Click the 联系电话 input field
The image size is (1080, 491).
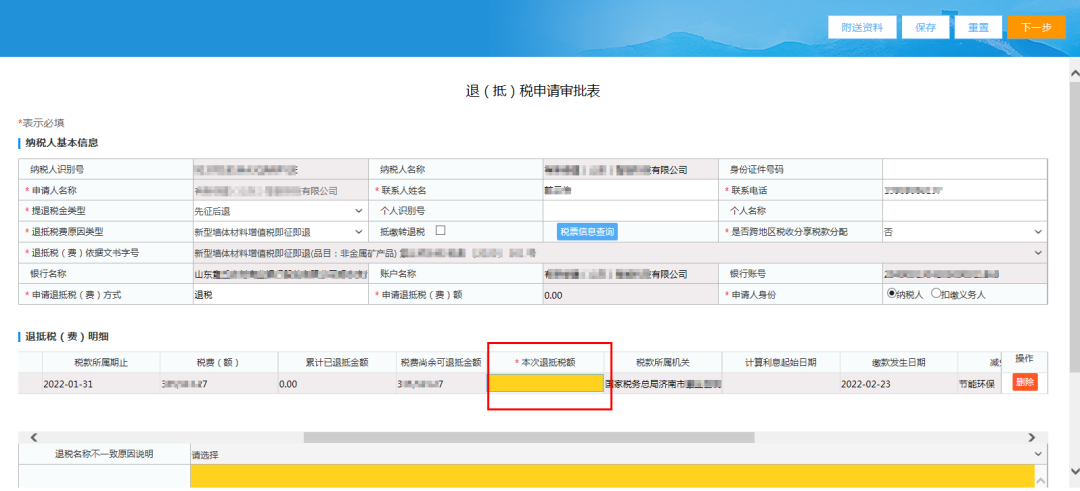point(965,190)
